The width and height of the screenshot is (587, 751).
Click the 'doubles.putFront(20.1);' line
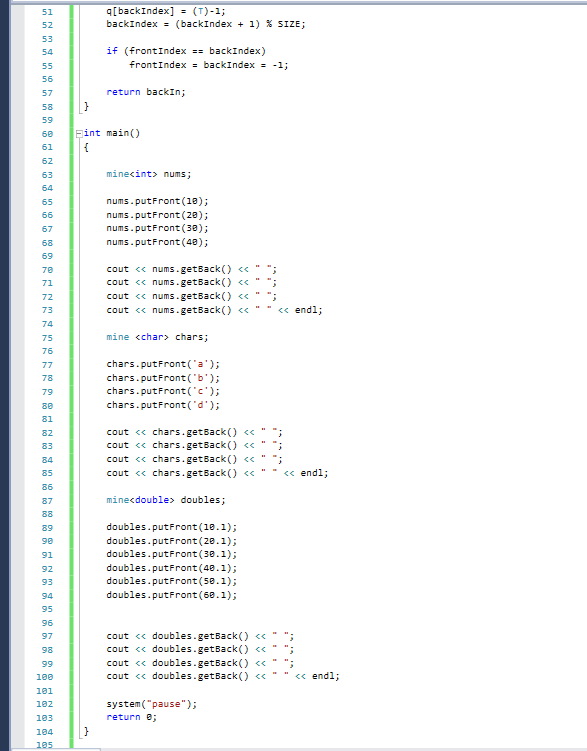coord(171,541)
